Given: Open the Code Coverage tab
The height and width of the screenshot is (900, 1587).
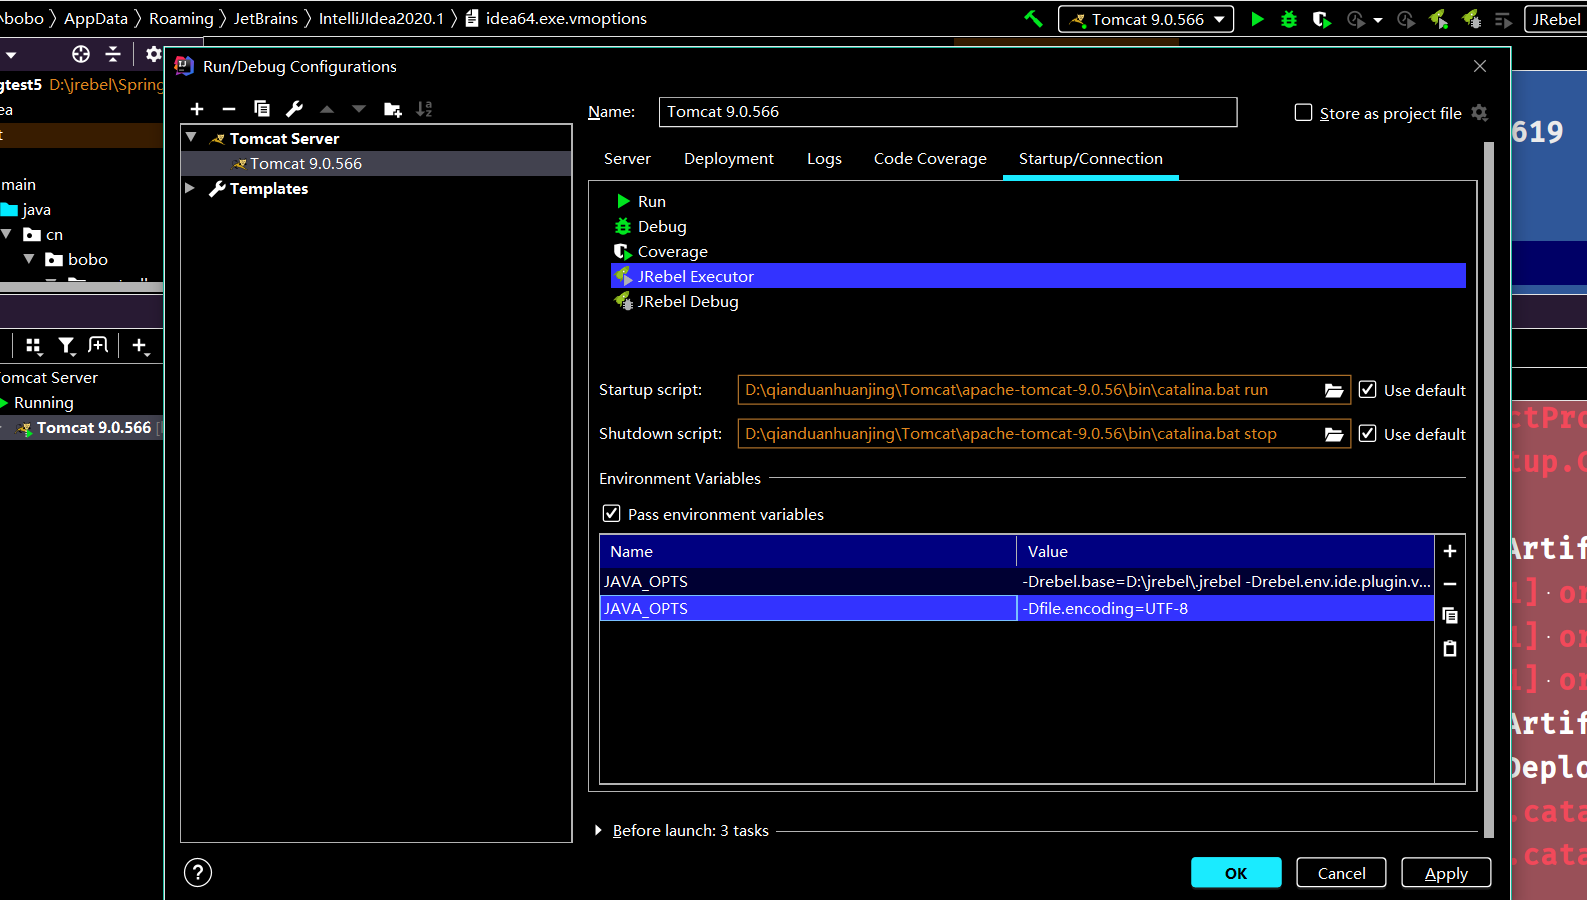Looking at the screenshot, I should point(930,159).
